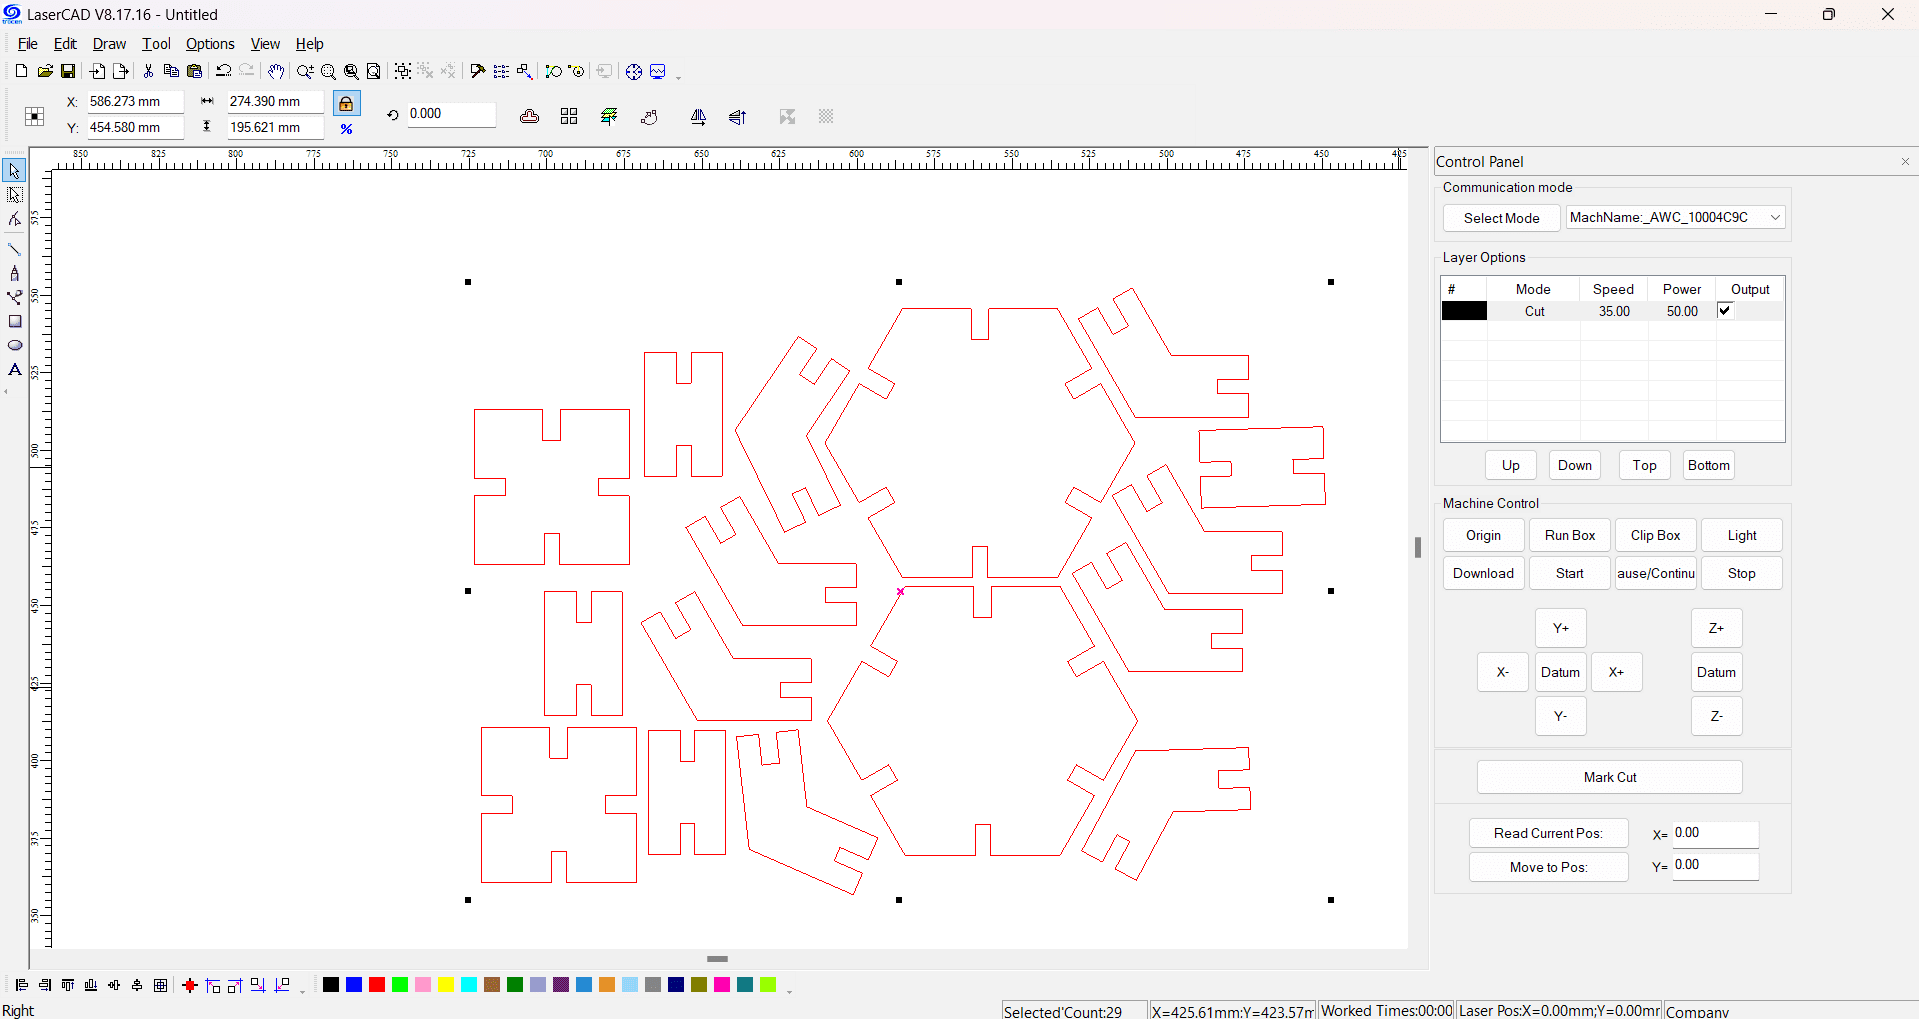Click the Read Current Pos button
The width and height of the screenshot is (1919, 1019).
click(1548, 833)
